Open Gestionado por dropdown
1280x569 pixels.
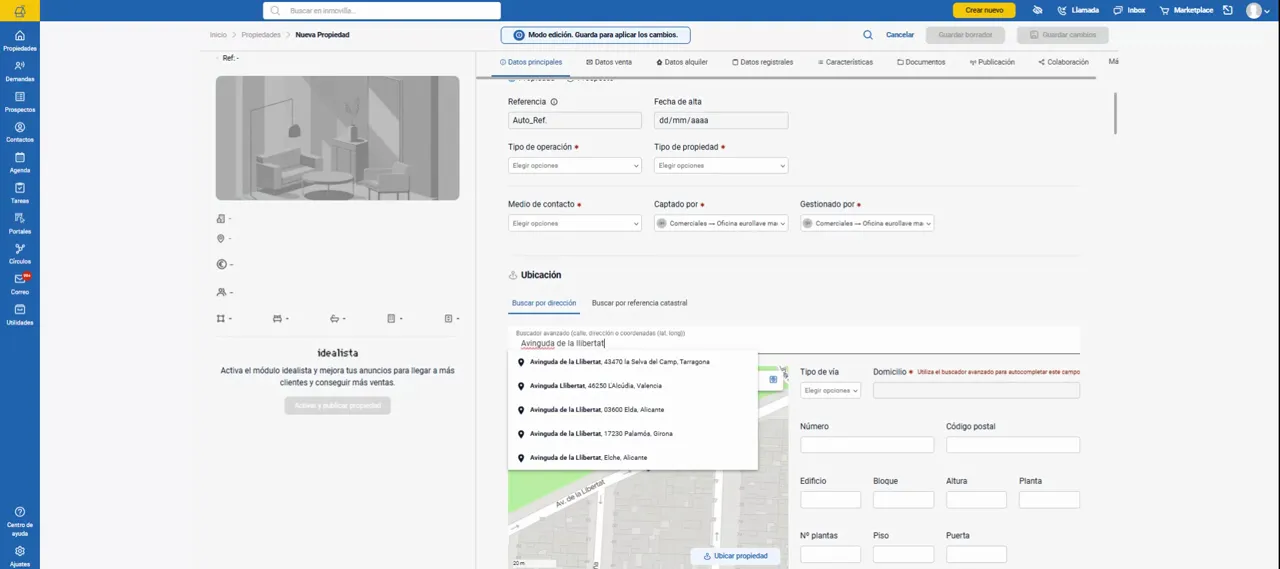(x=867, y=223)
